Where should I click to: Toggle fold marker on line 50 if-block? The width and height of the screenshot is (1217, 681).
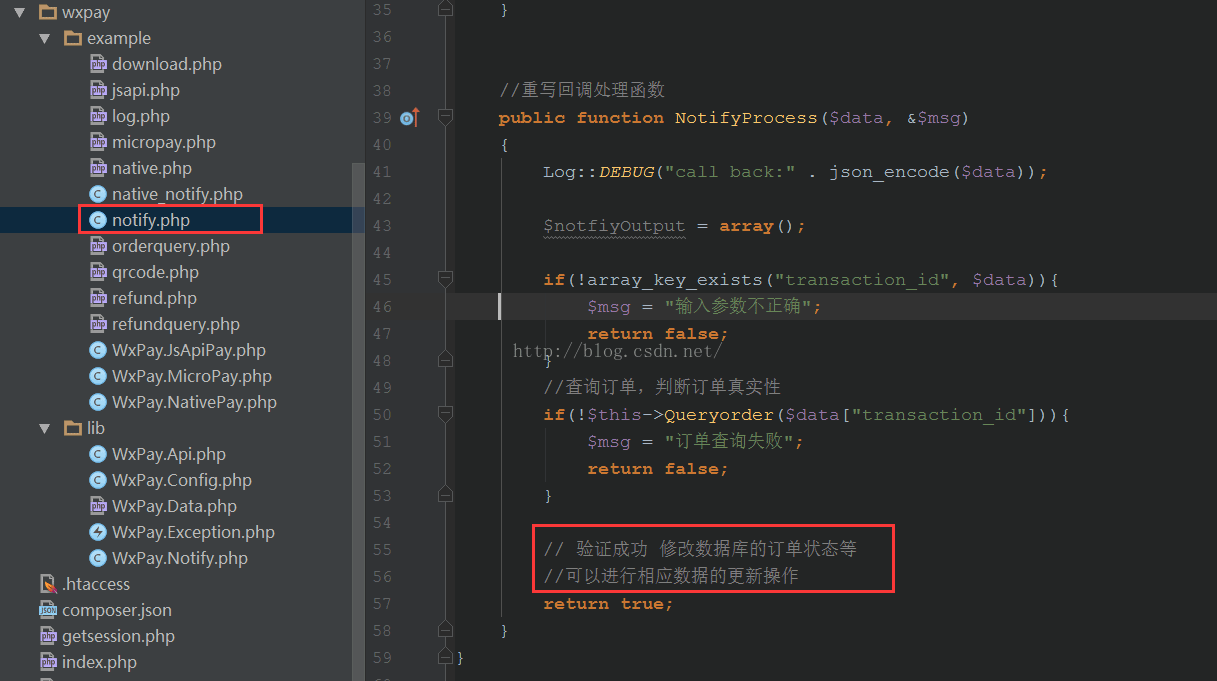coord(446,415)
